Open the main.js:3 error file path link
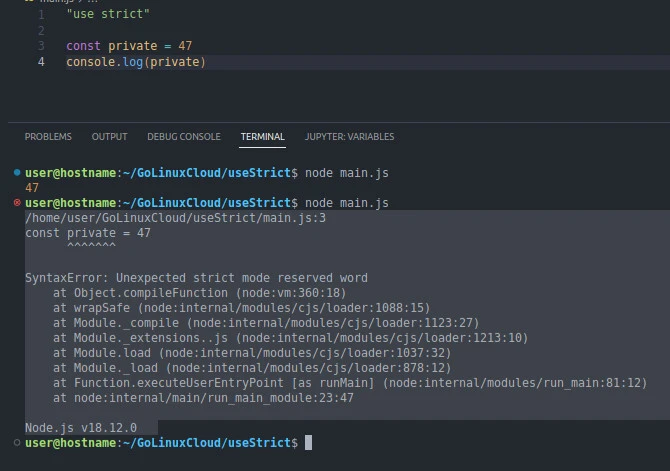Image resolution: width=670 pixels, height=471 pixels. [x=175, y=218]
